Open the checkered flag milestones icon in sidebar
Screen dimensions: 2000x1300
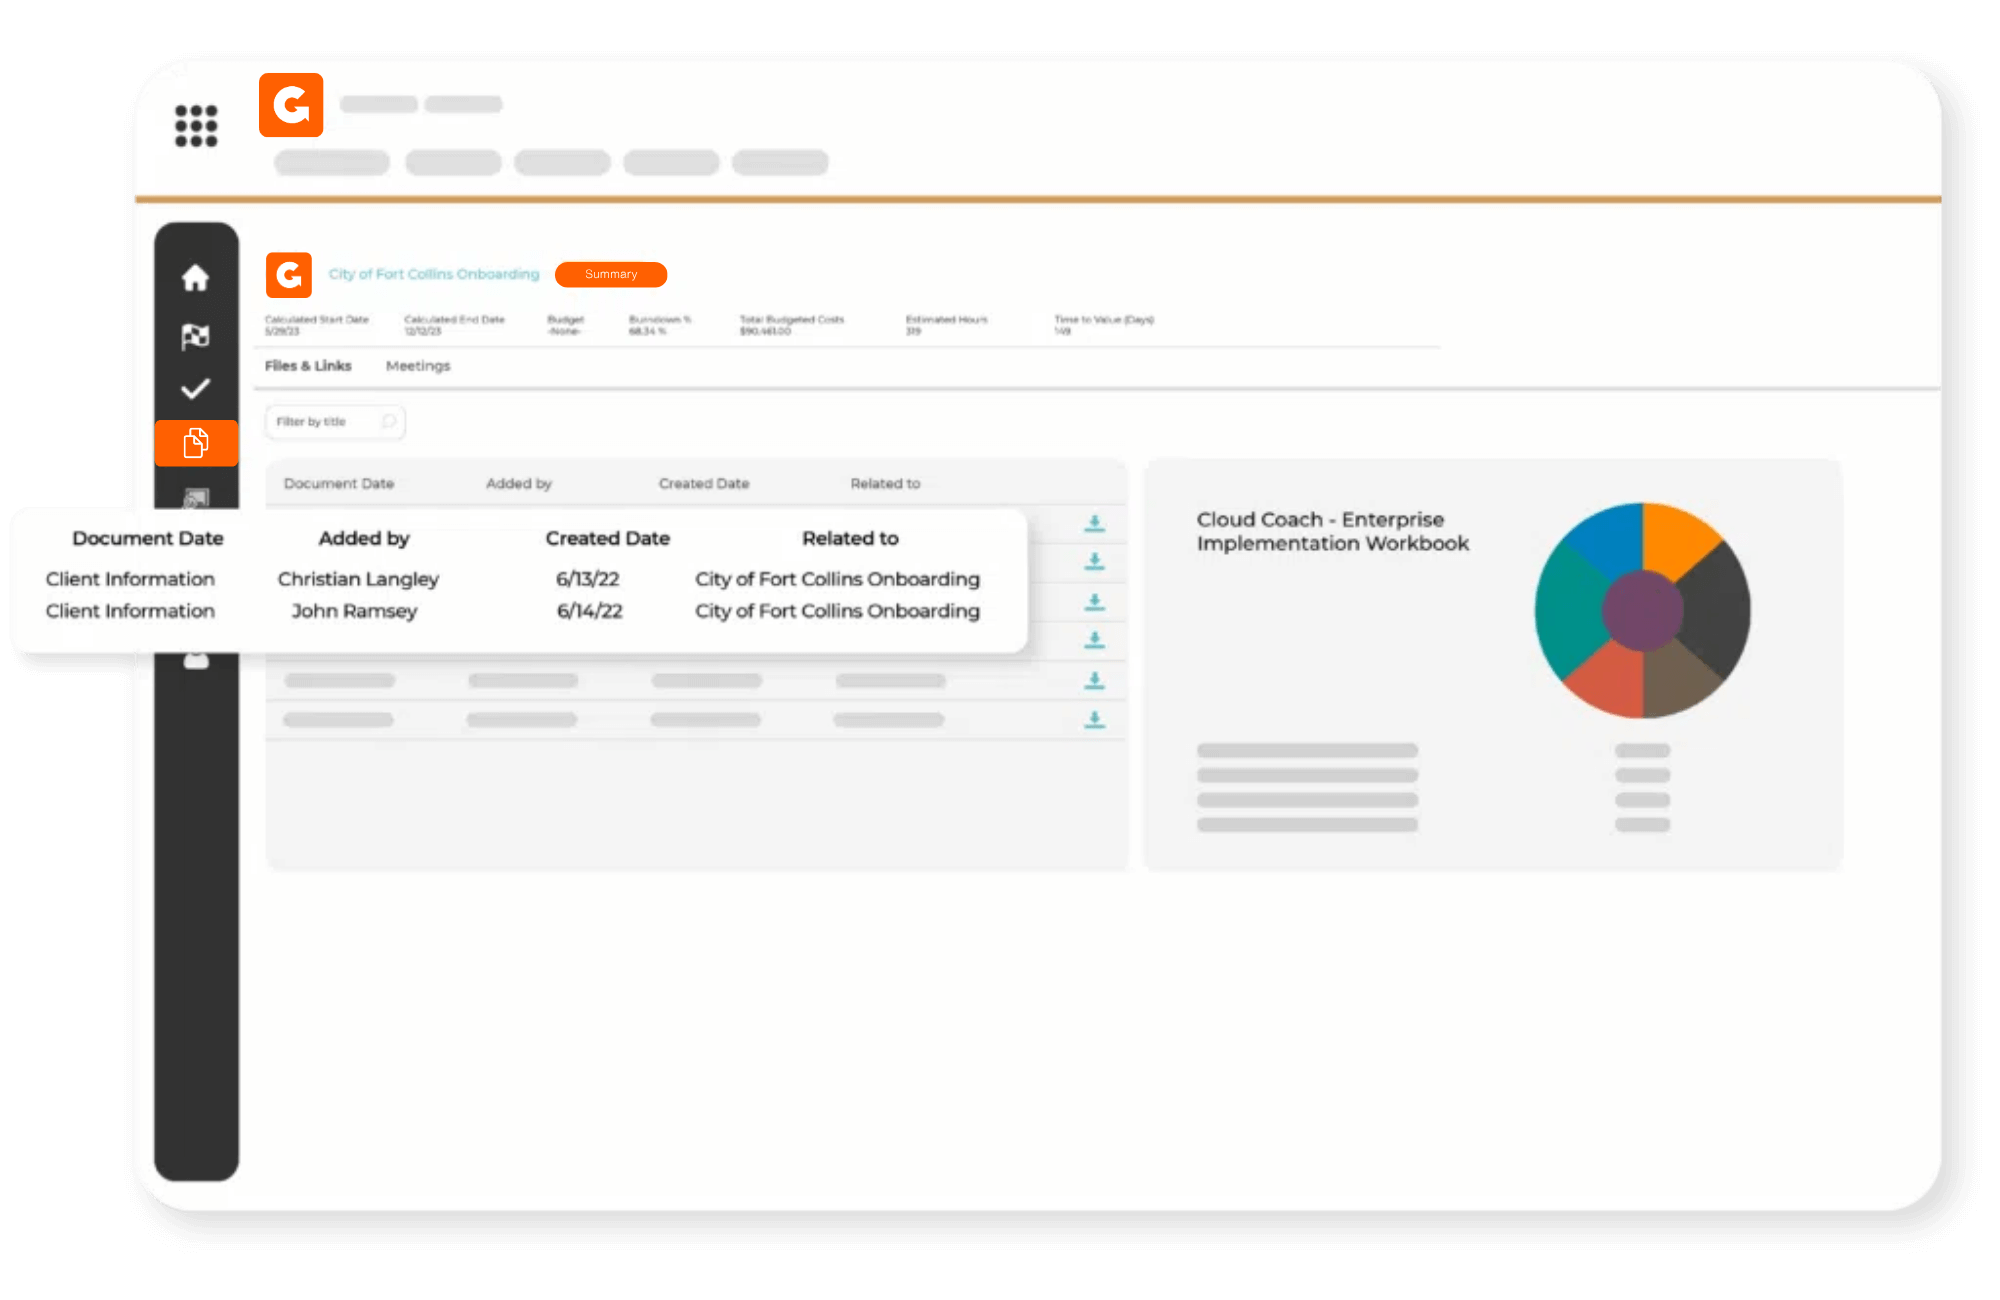click(x=196, y=336)
